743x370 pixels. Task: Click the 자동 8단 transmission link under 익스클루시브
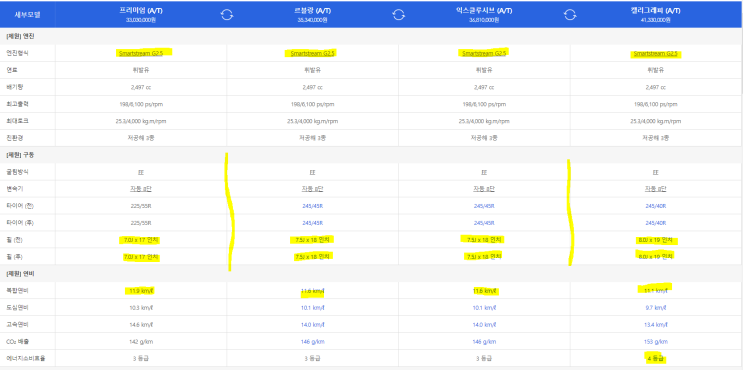484,189
